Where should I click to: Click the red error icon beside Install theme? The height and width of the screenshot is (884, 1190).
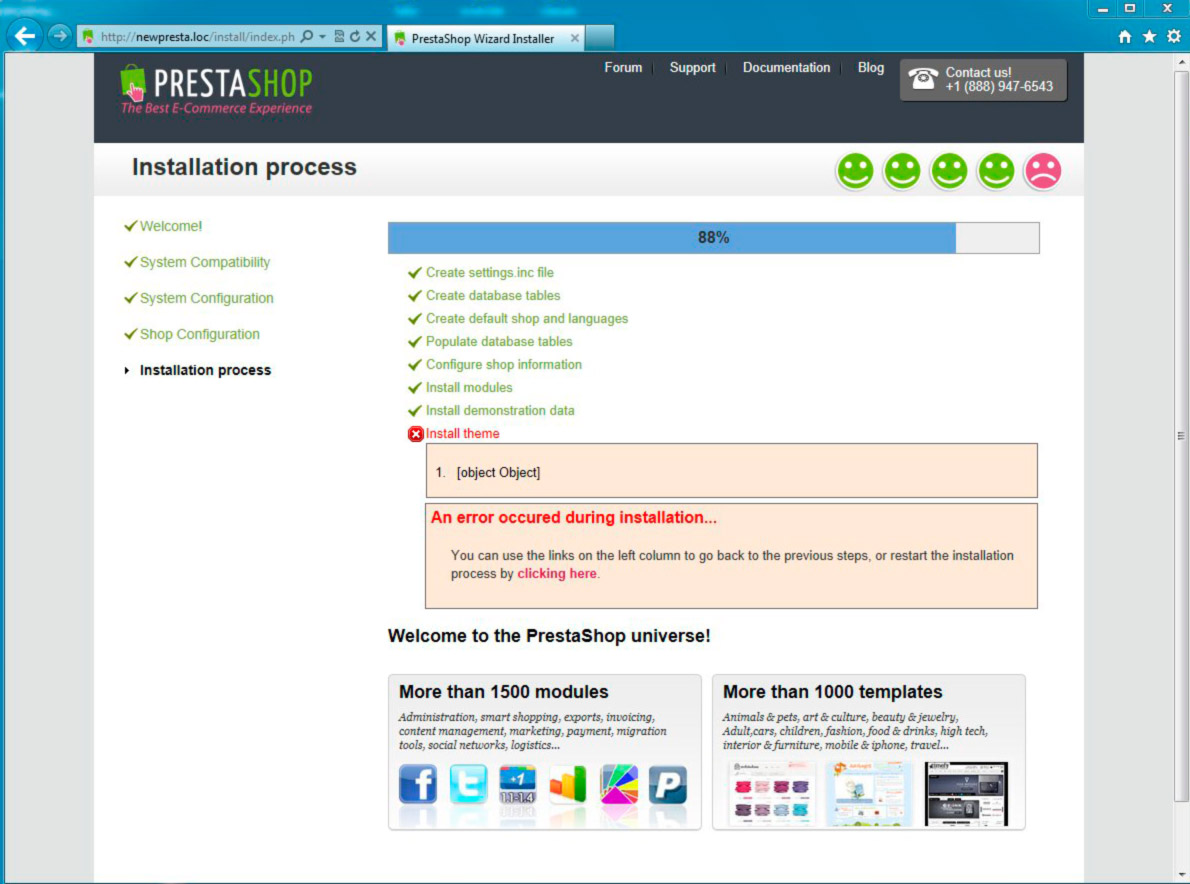tap(415, 434)
